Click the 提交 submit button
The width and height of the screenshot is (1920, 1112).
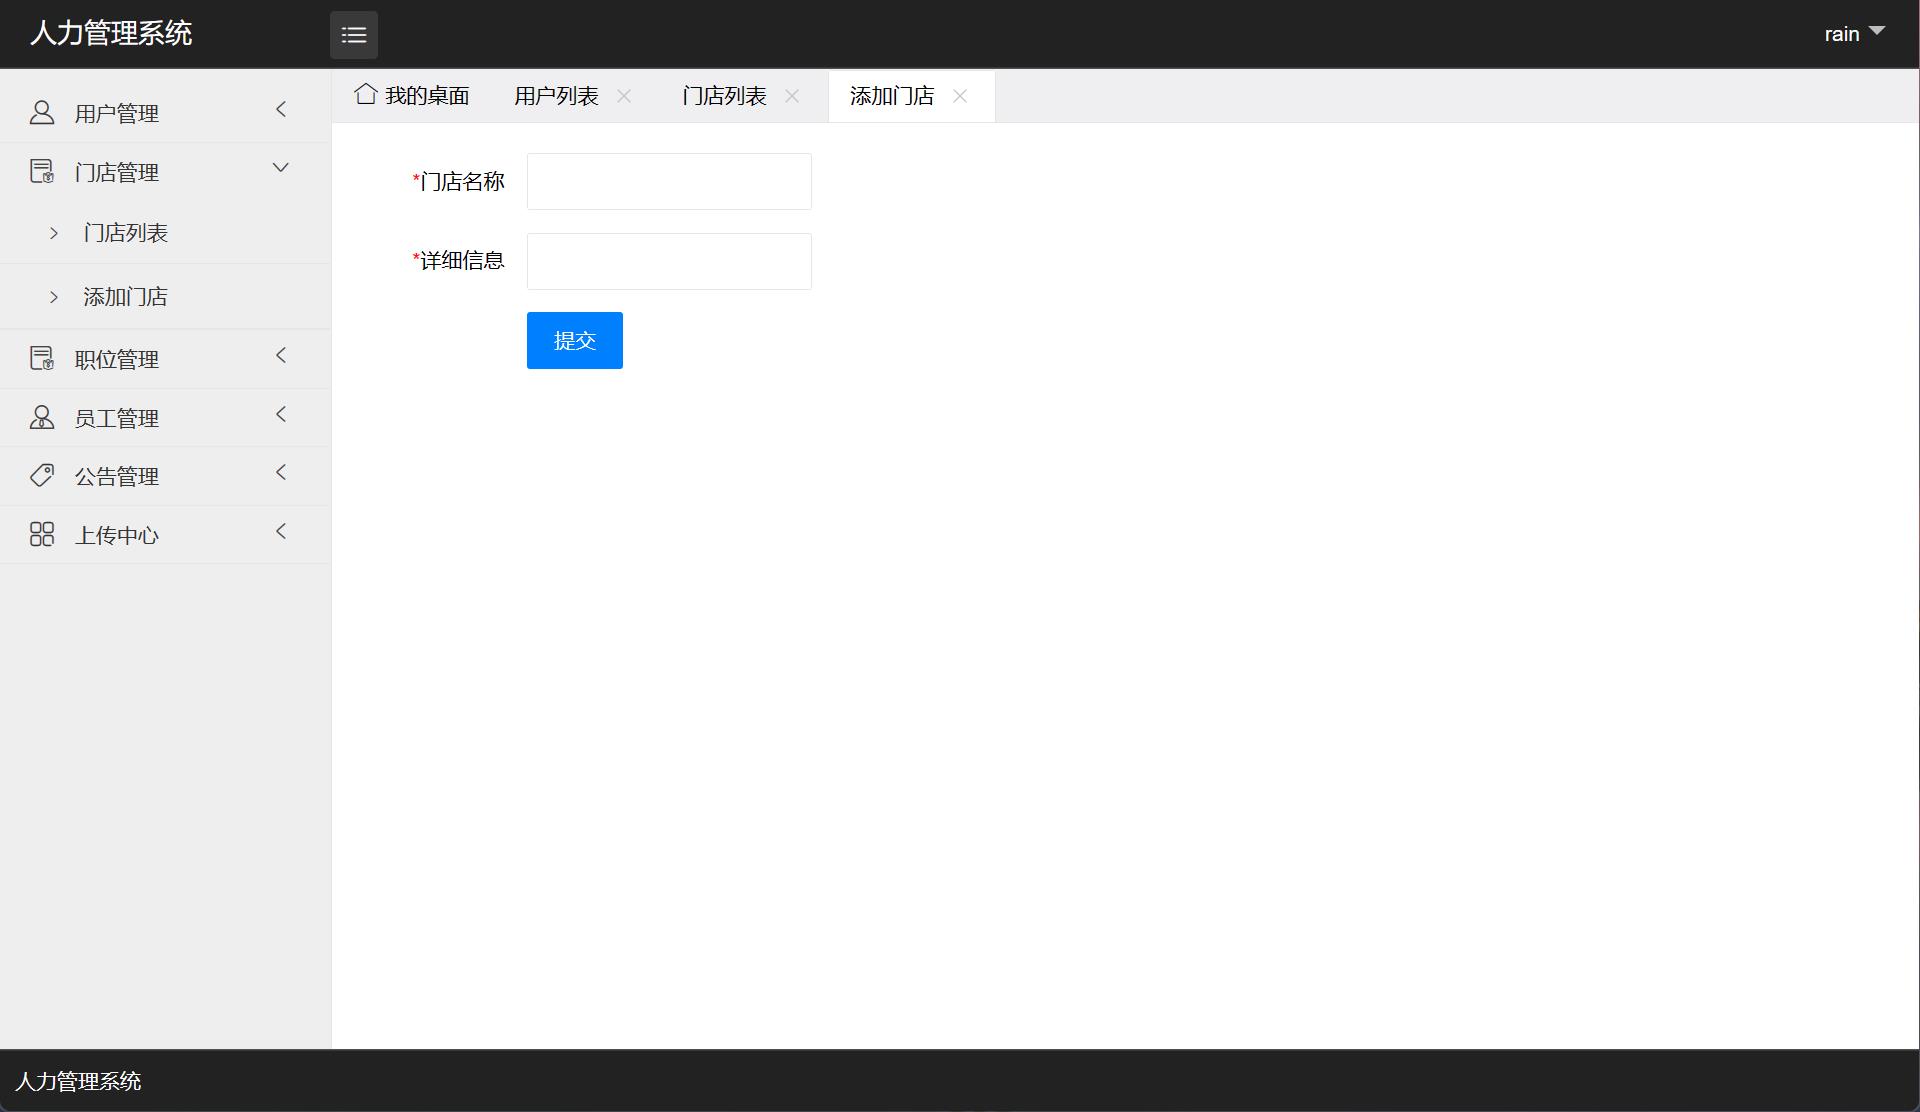point(574,340)
